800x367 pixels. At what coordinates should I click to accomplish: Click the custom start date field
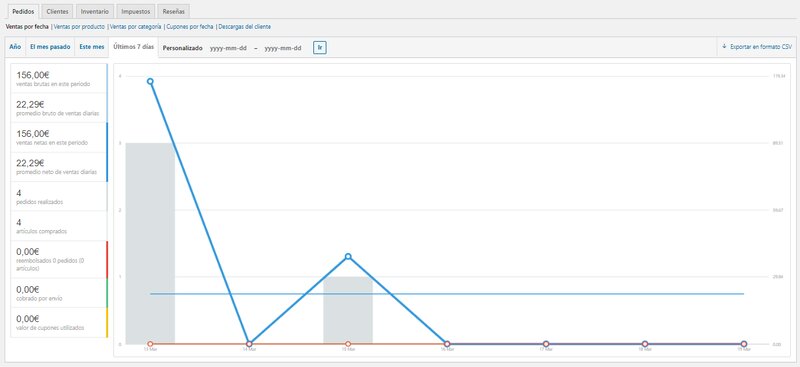coord(228,48)
